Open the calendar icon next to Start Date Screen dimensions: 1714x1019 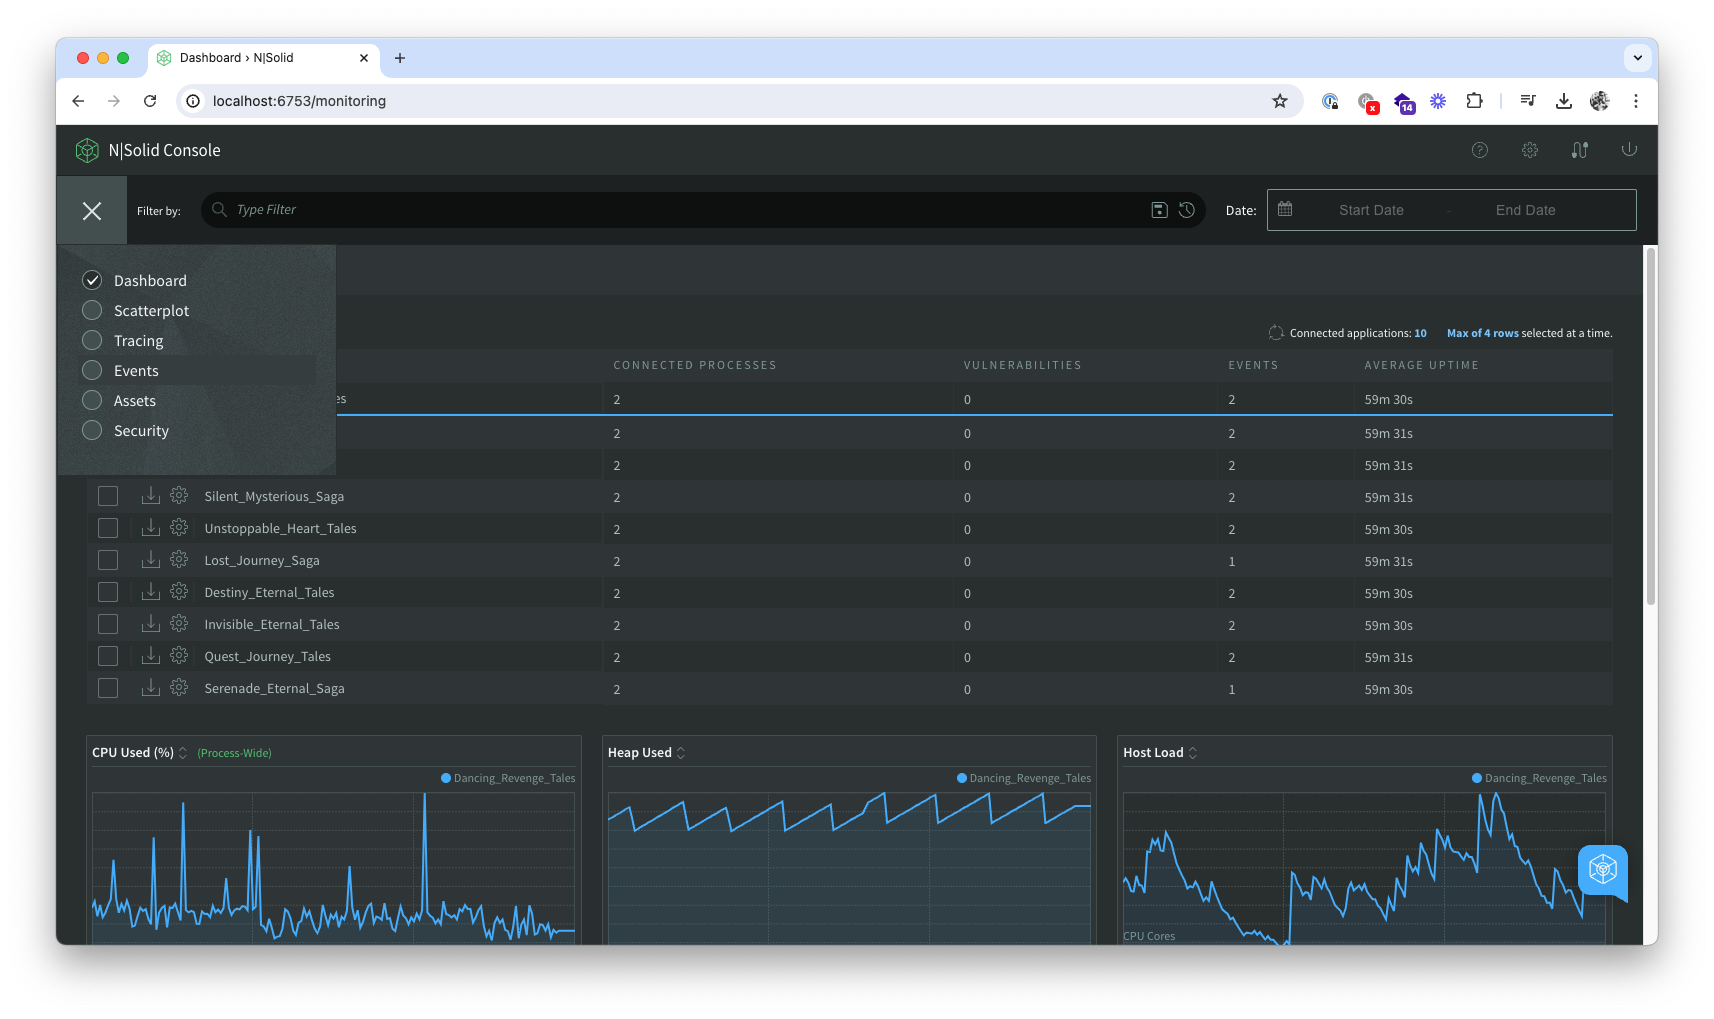coord(1286,209)
